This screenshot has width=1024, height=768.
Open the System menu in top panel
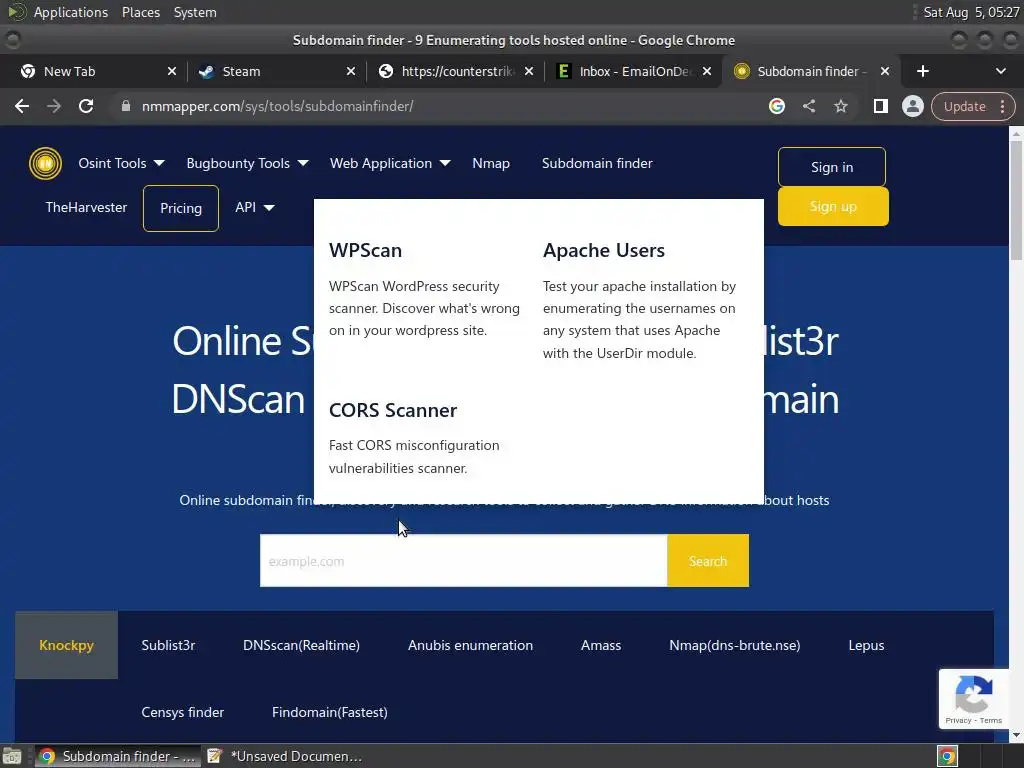[195, 12]
